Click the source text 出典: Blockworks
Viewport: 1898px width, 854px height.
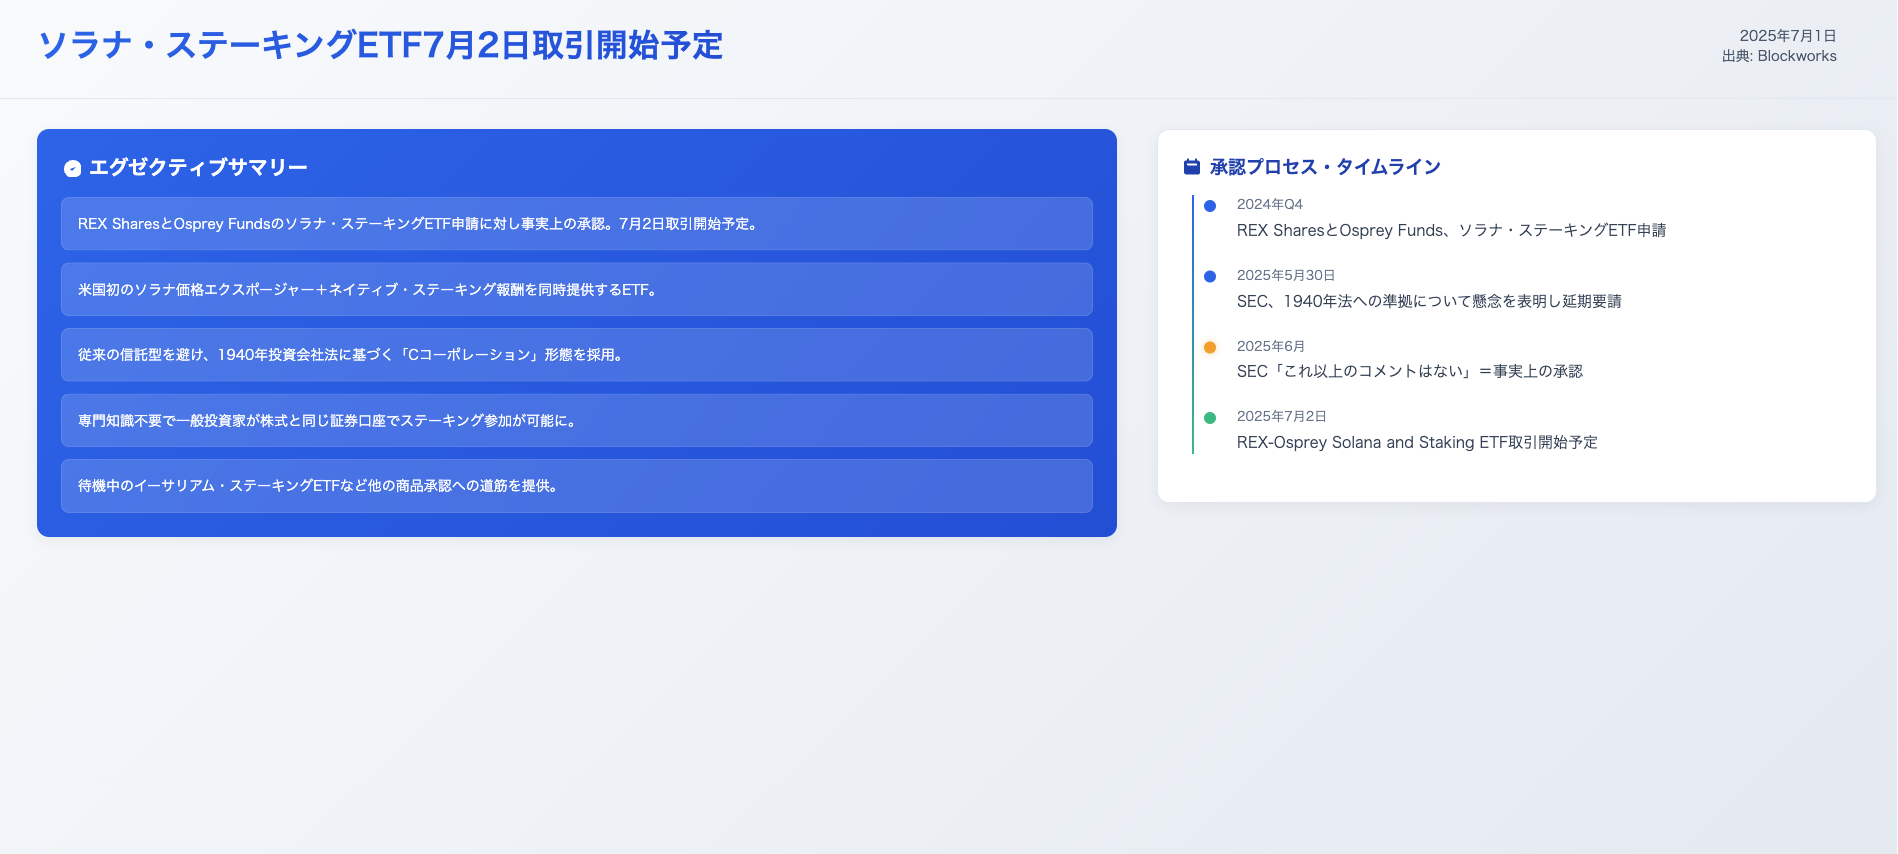pyautogui.click(x=1779, y=56)
